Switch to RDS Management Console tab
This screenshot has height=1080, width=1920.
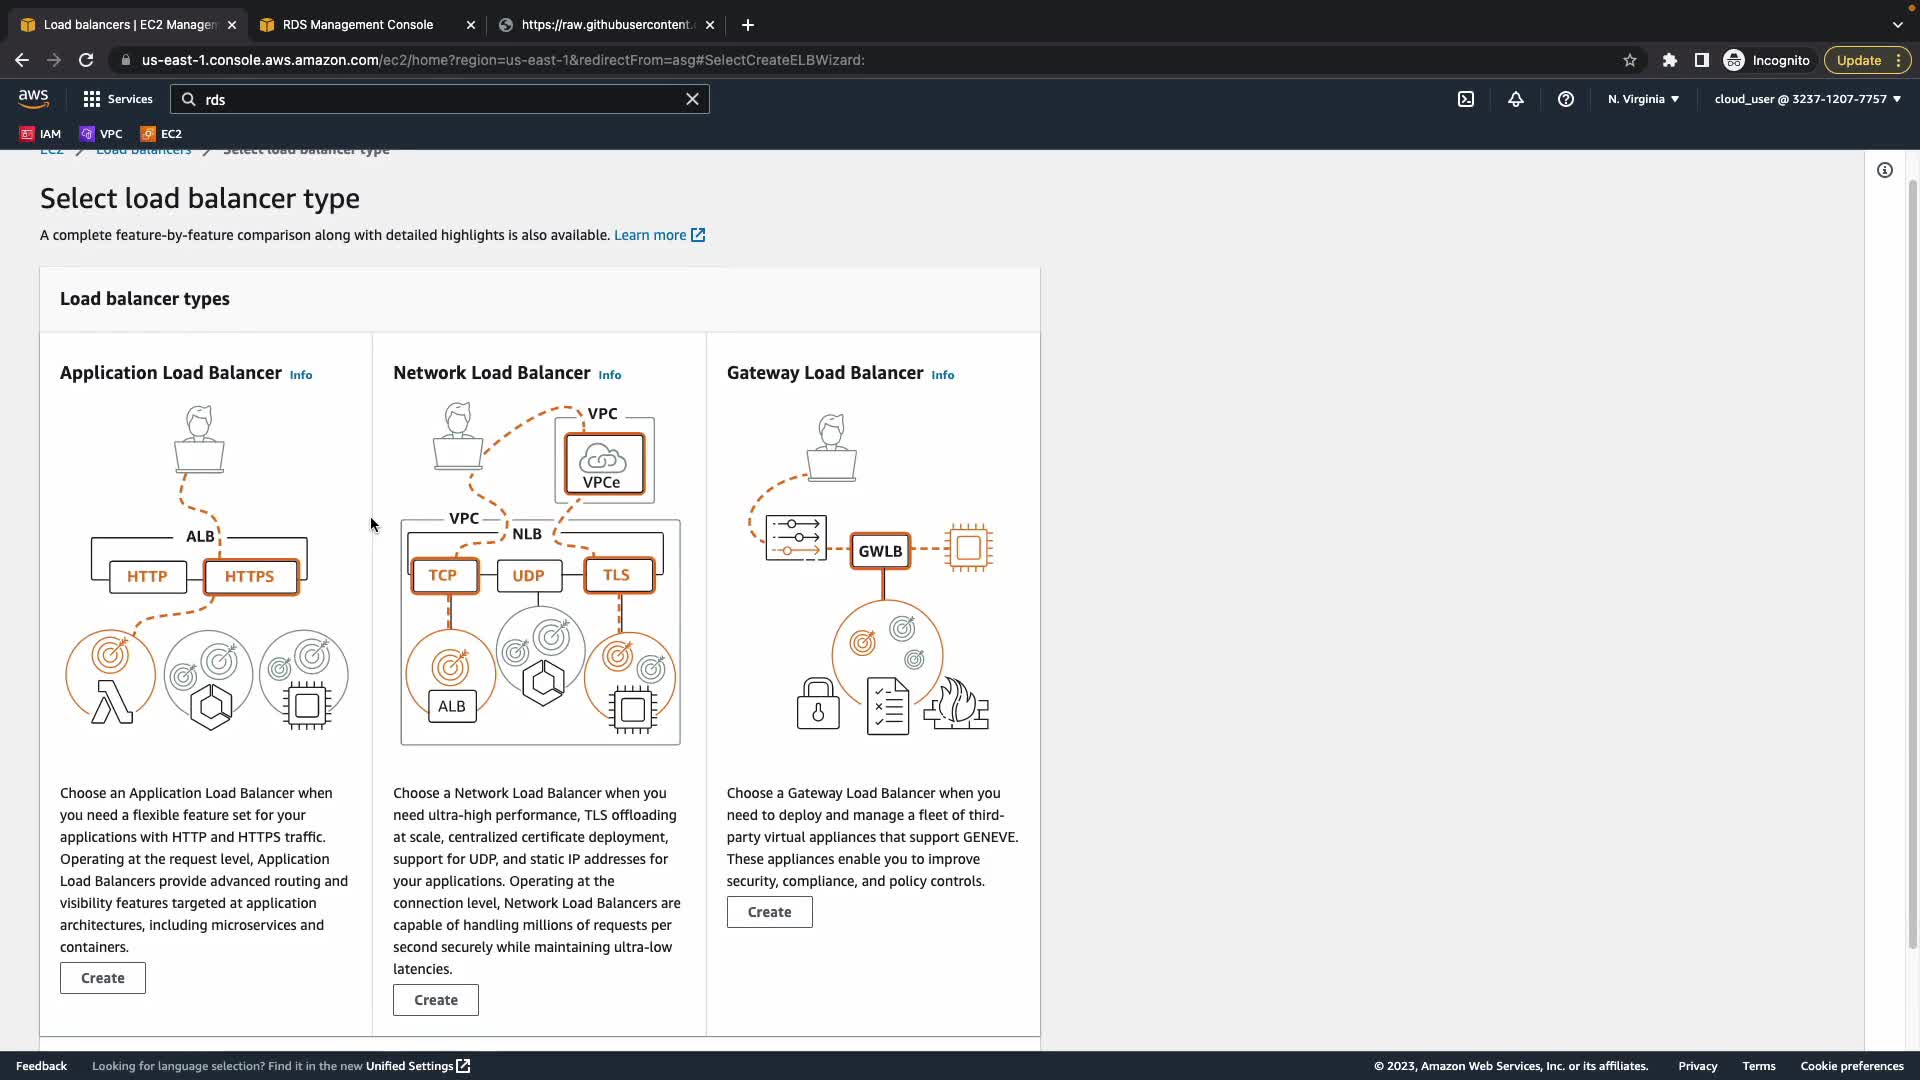coord(357,24)
